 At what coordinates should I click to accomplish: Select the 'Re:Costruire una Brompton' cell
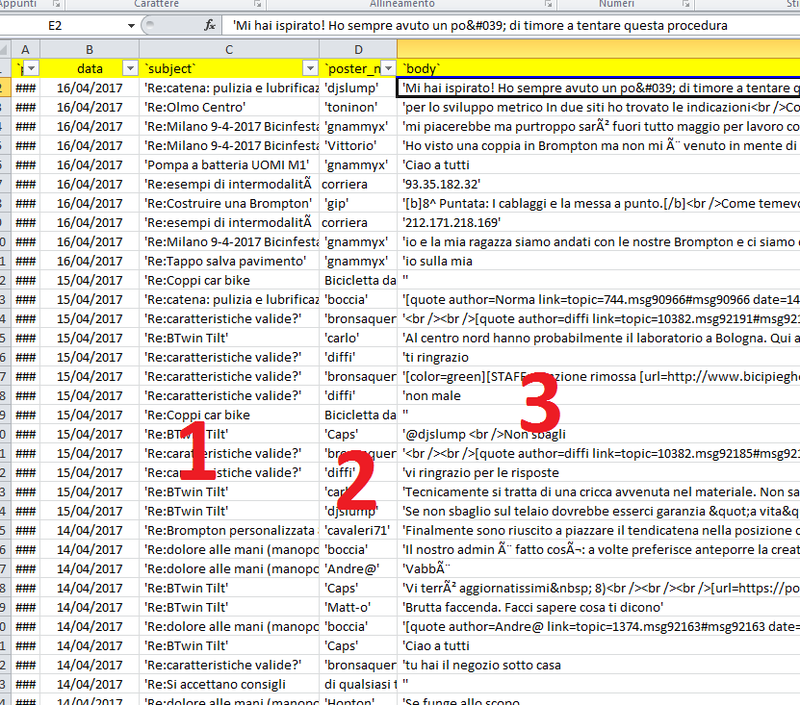[229, 203]
